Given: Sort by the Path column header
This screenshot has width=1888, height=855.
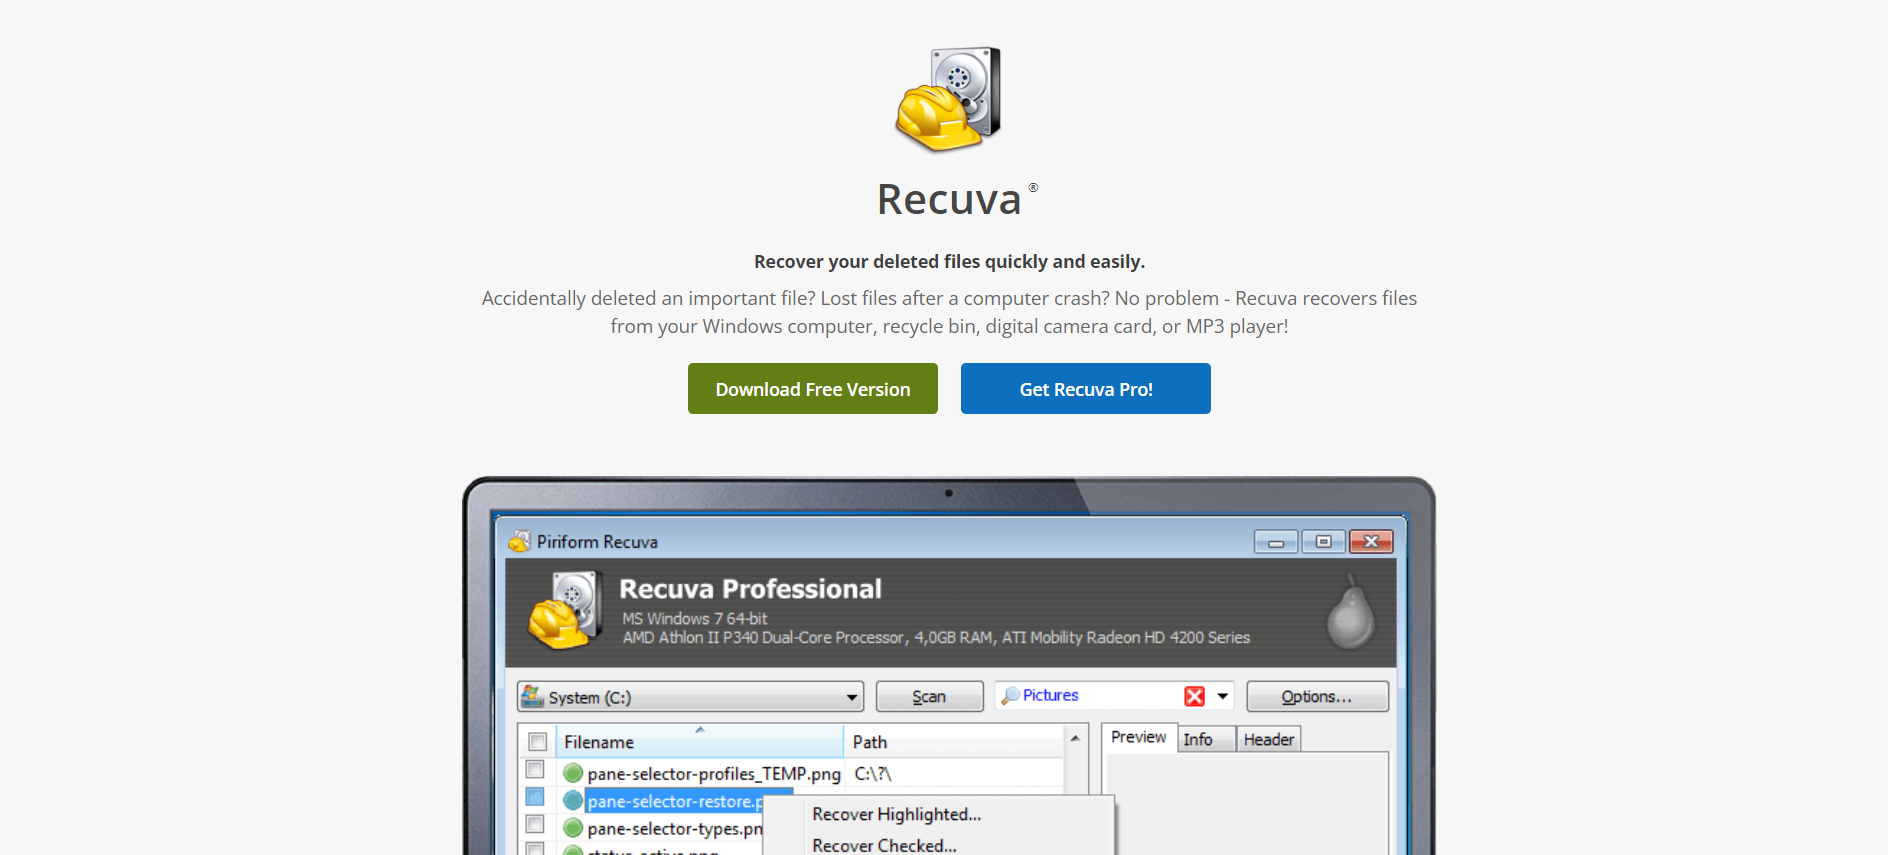Looking at the screenshot, I should pos(954,742).
